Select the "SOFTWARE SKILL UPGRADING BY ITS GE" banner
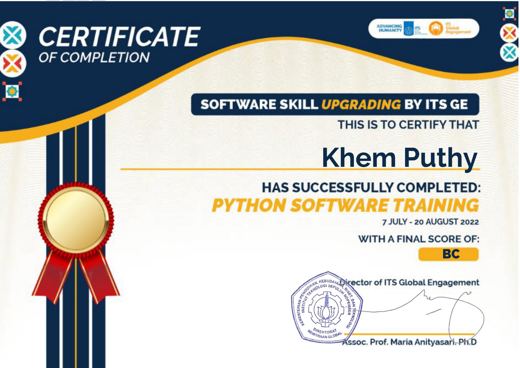The image size is (520, 368). point(335,105)
